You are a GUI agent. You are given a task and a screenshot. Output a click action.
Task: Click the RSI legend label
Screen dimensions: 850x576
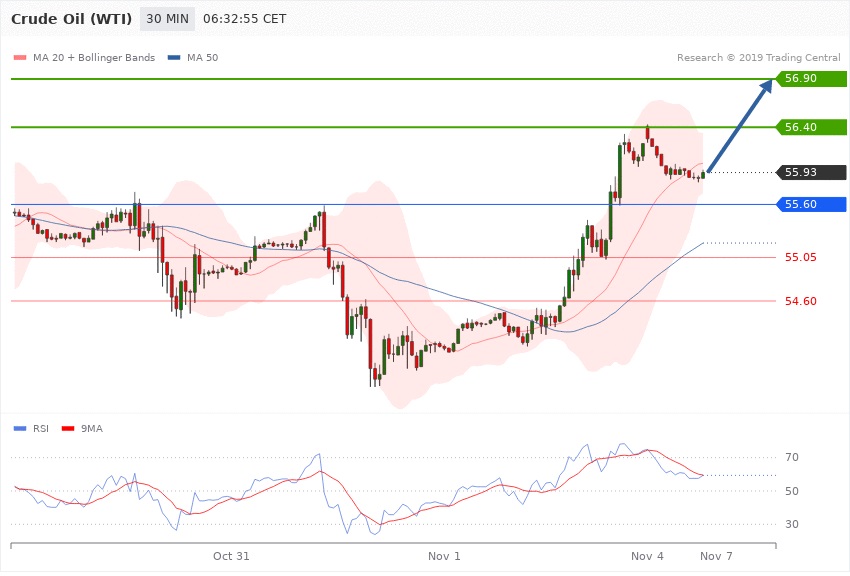(41, 429)
